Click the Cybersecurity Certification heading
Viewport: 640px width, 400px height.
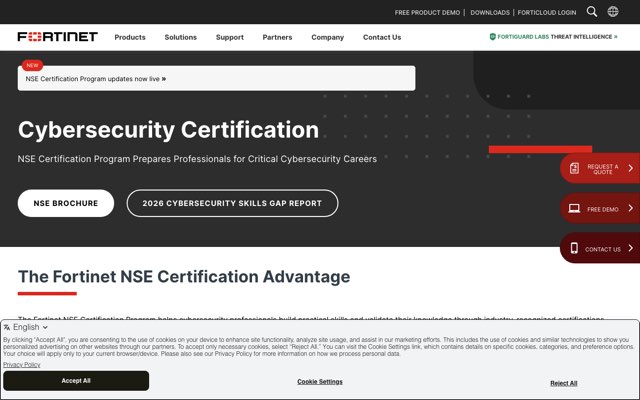[168, 130]
